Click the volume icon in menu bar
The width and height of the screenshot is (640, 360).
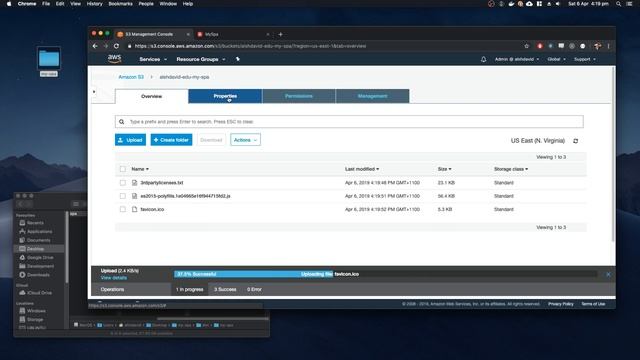558,4
